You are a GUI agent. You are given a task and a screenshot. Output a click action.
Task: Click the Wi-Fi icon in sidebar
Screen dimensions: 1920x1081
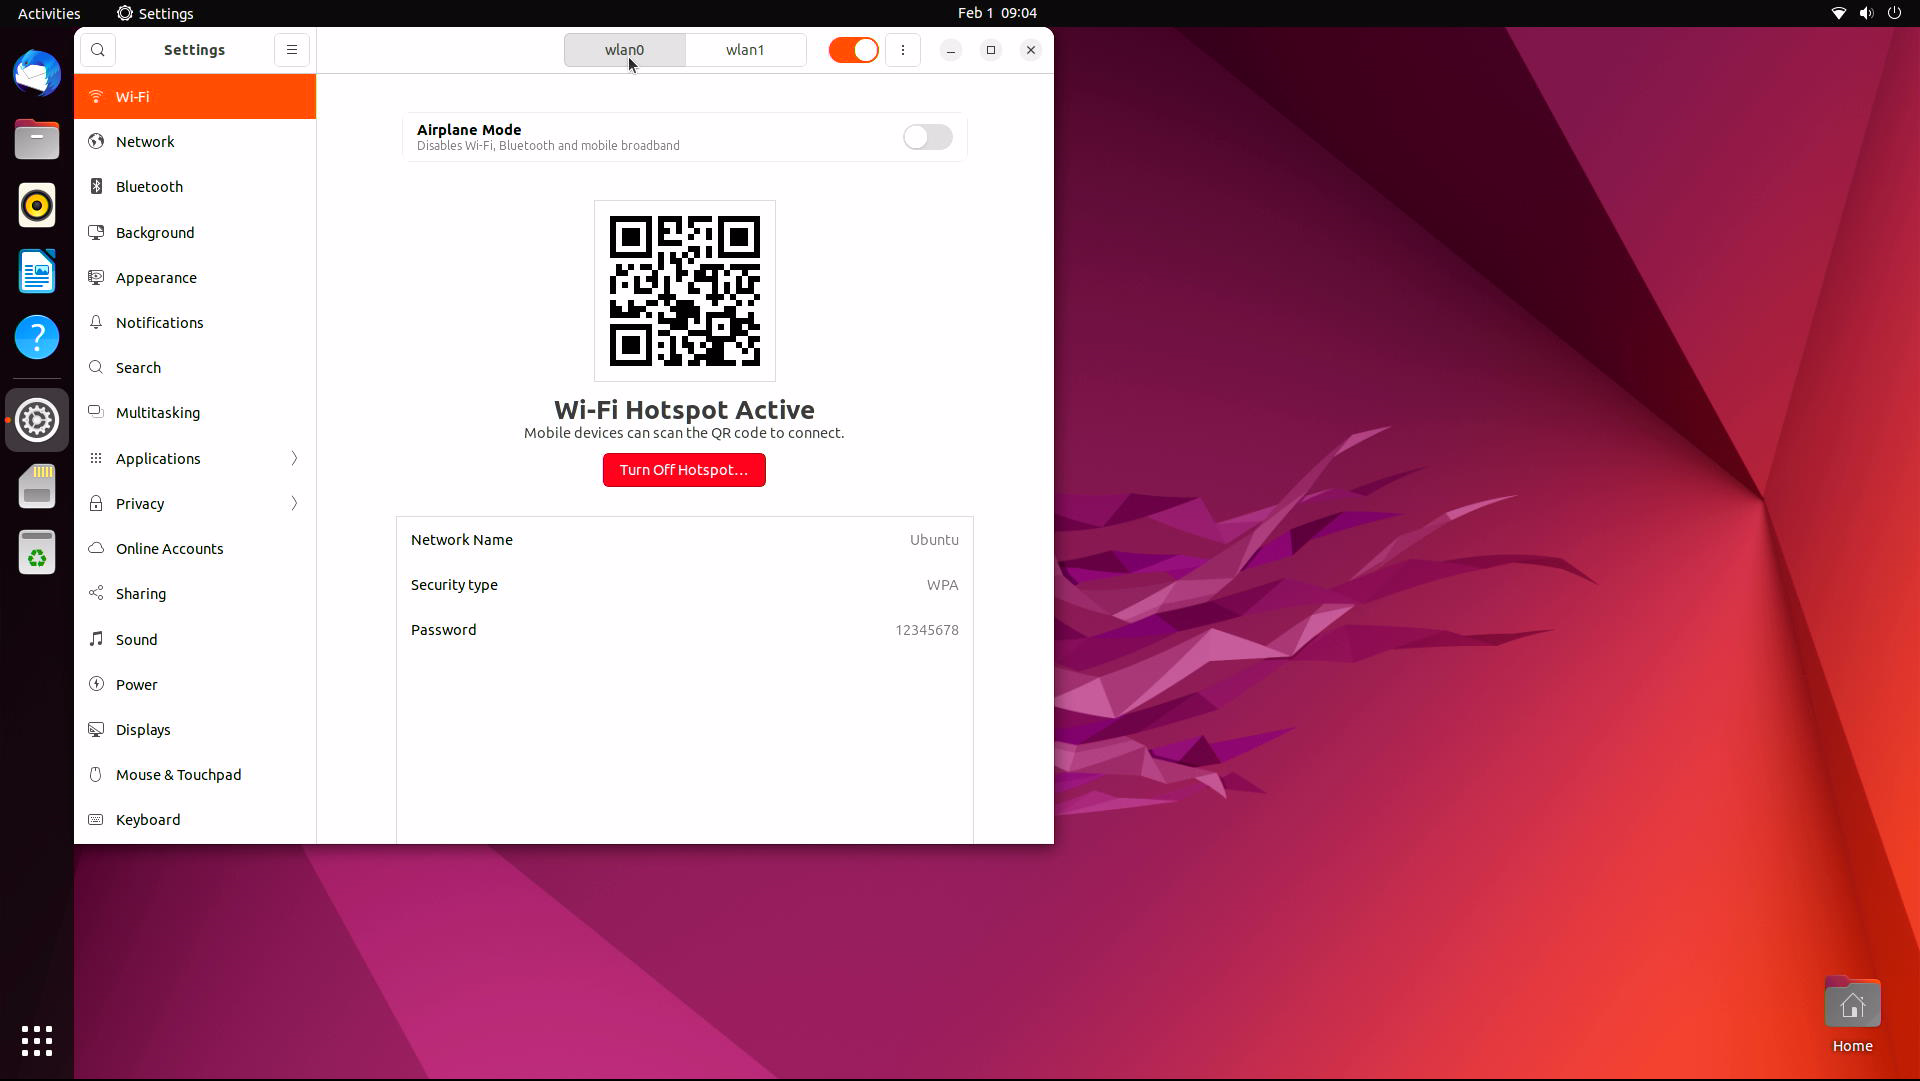tap(96, 97)
